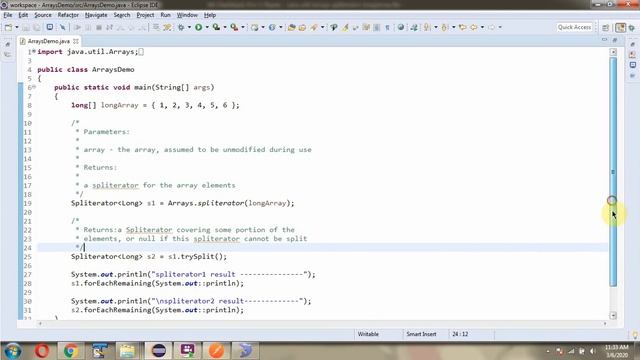Expand the New Java Package dropdown arrow
Image resolution: width=640 pixels, height=360 pixels.
pyautogui.click(x=263, y=27)
